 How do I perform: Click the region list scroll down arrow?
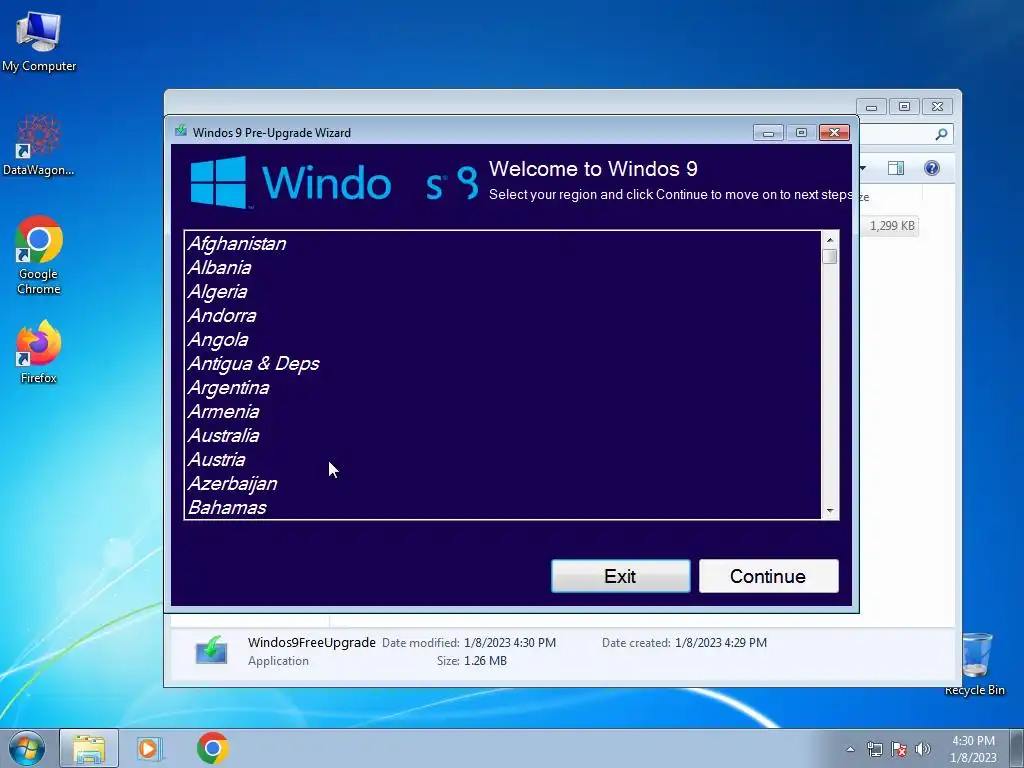[x=830, y=511]
